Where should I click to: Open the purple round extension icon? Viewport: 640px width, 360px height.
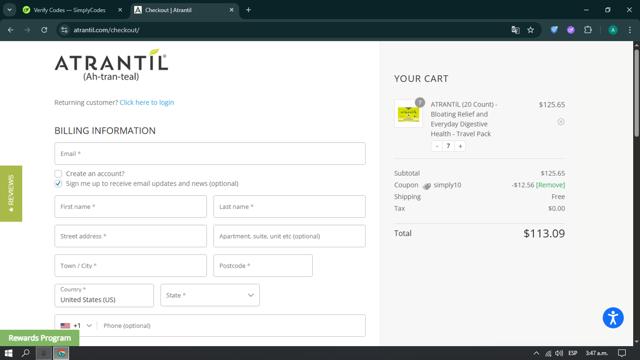tap(571, 30)
